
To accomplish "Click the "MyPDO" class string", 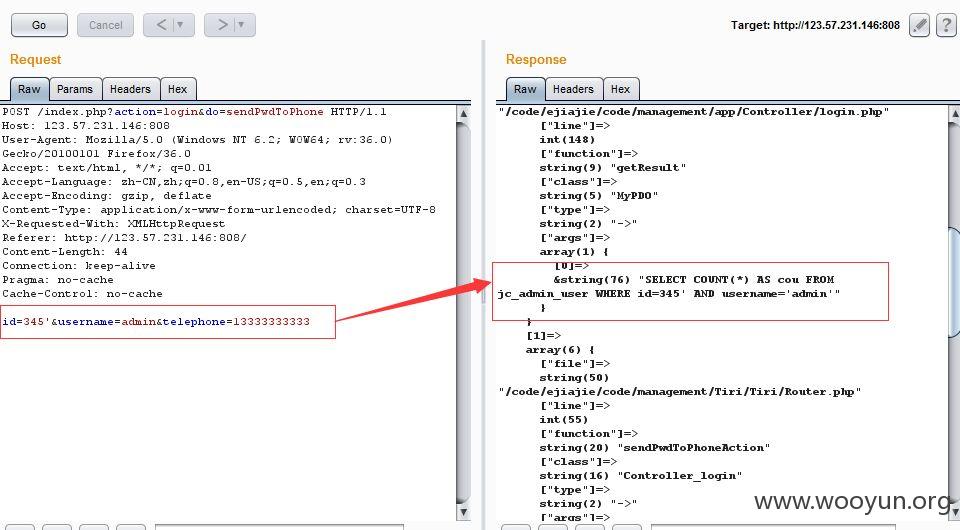I will coord(634,196).
